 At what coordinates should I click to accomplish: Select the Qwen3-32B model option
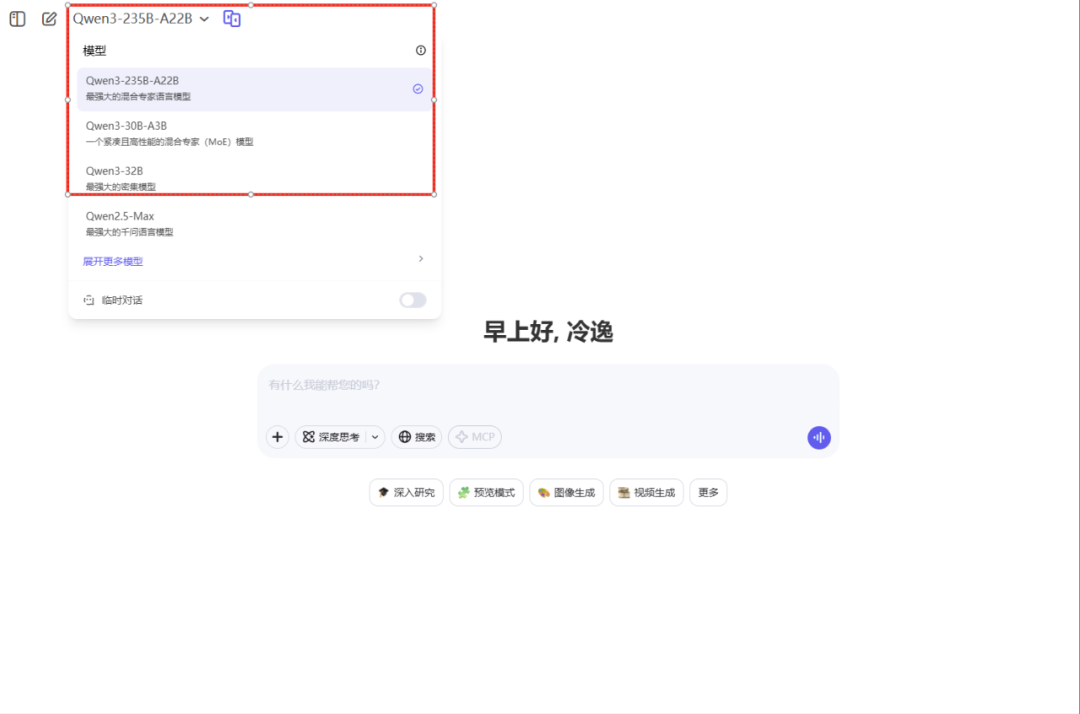click(x=254, y=178)
